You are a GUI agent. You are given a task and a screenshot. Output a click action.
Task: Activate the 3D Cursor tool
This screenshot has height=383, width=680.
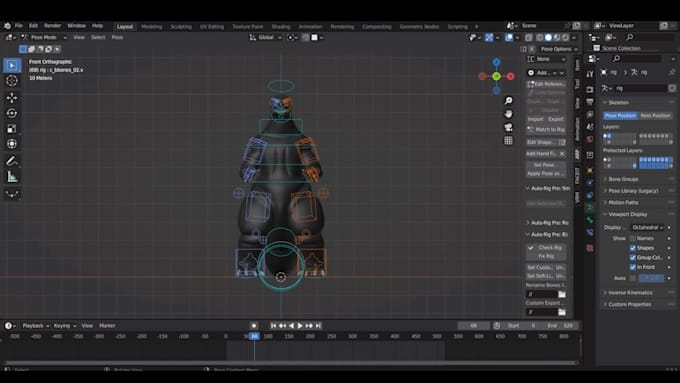(x=12, y=80)
